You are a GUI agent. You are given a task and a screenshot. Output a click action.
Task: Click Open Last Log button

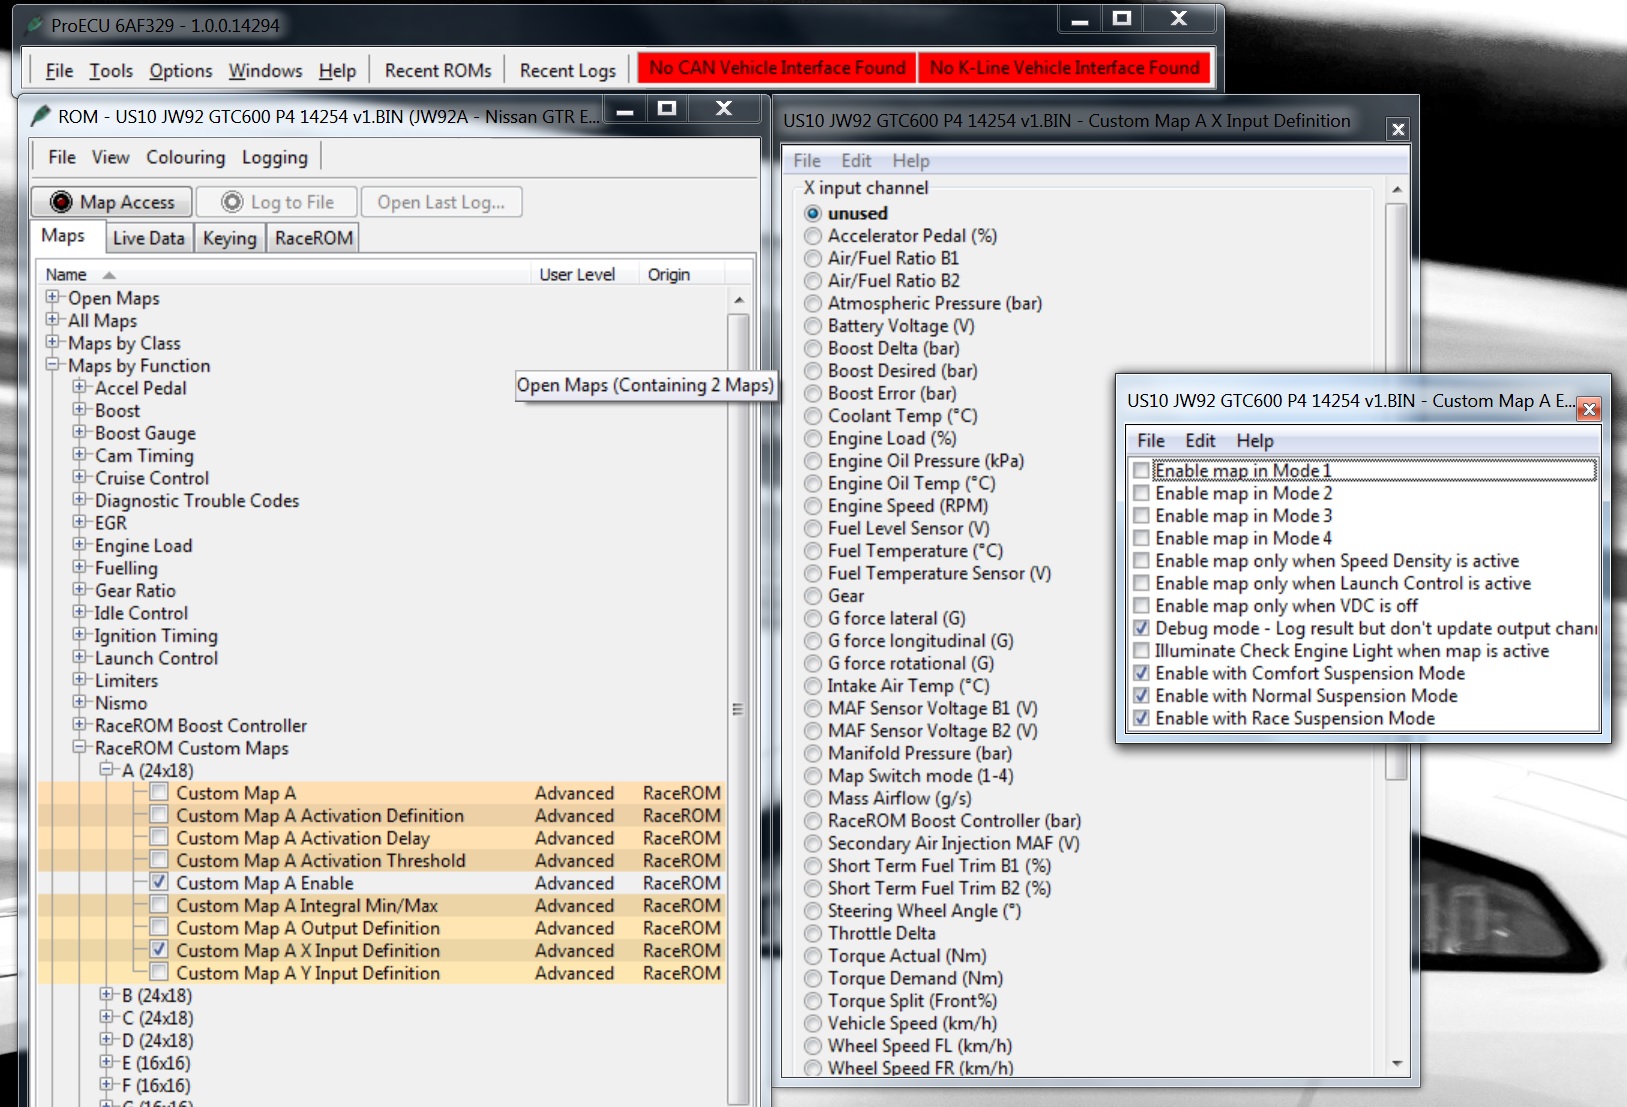441,202
